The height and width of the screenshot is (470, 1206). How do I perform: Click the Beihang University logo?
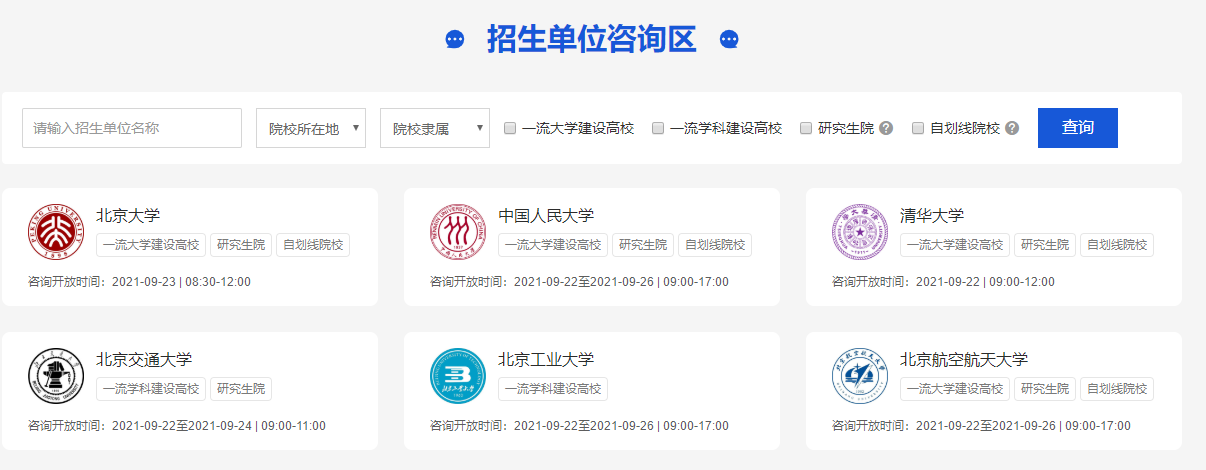coord(860,375)
